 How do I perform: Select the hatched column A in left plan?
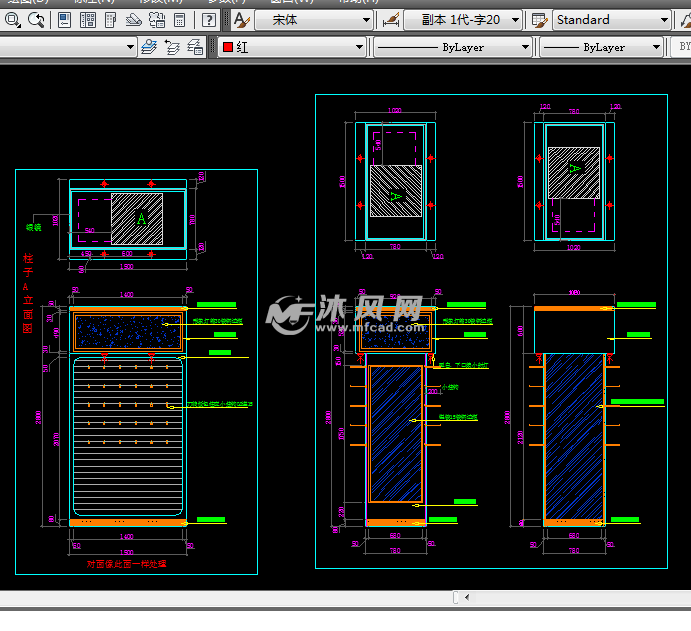tap(137, 219)
